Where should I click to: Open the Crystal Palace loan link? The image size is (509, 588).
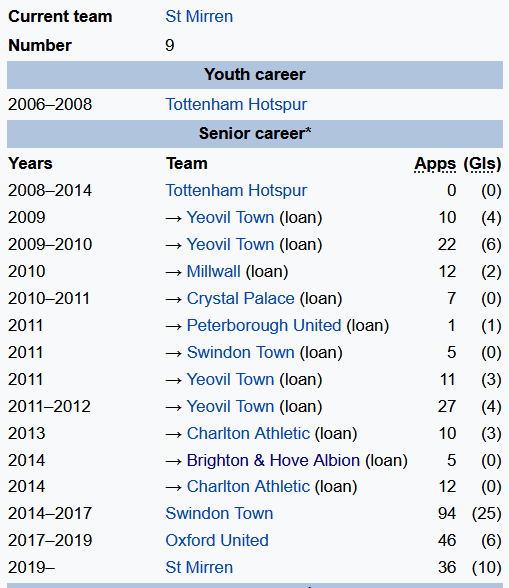tap(240, 298)
